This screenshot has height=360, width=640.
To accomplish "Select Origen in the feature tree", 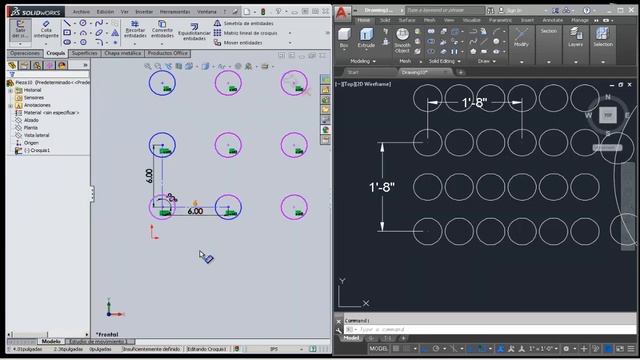I will pos(31,143).
